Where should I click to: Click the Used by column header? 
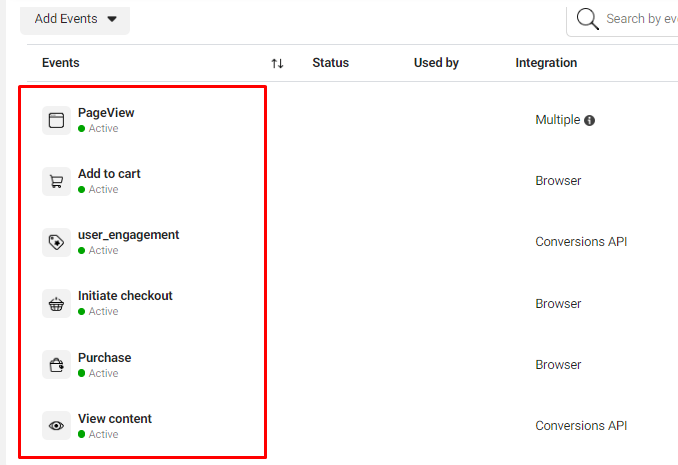436,63
